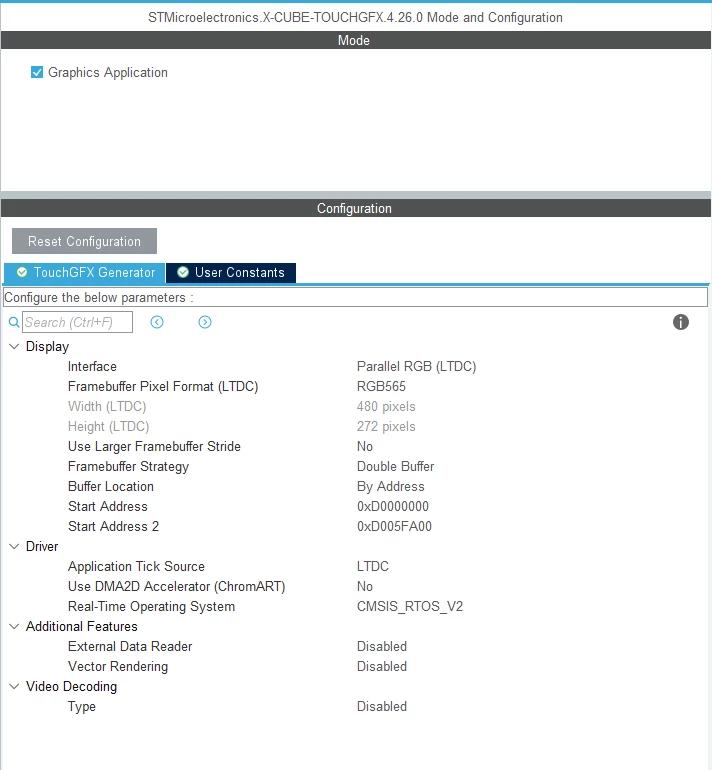Edit Start Address value 0xD0000000
This screenshot has height=770, width=712.
pos(392,506)
